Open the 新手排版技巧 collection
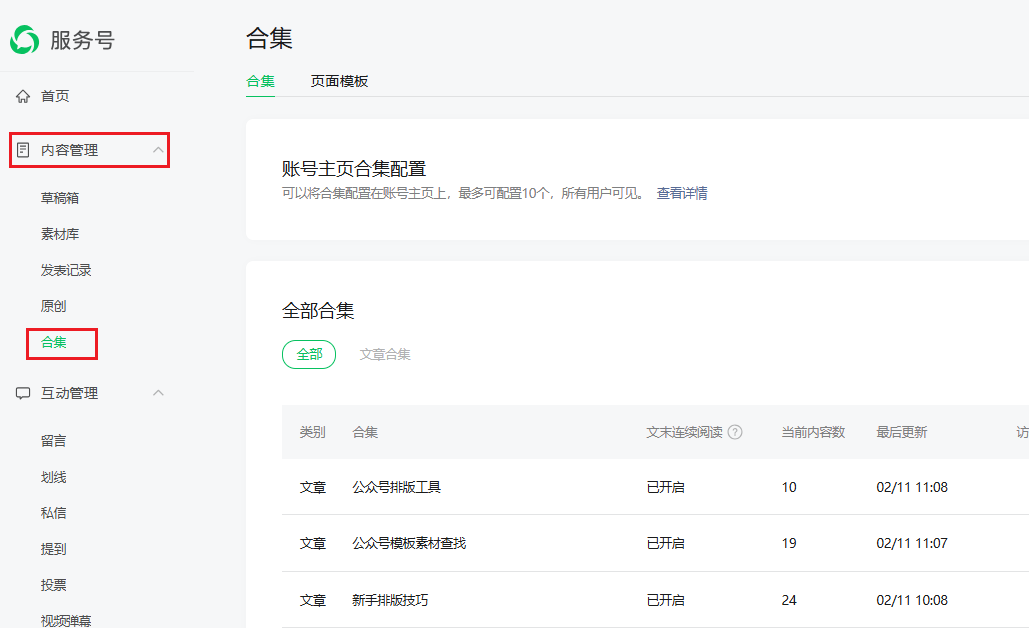Viewport: 1029px width, 628px height. tap(390, 601)
